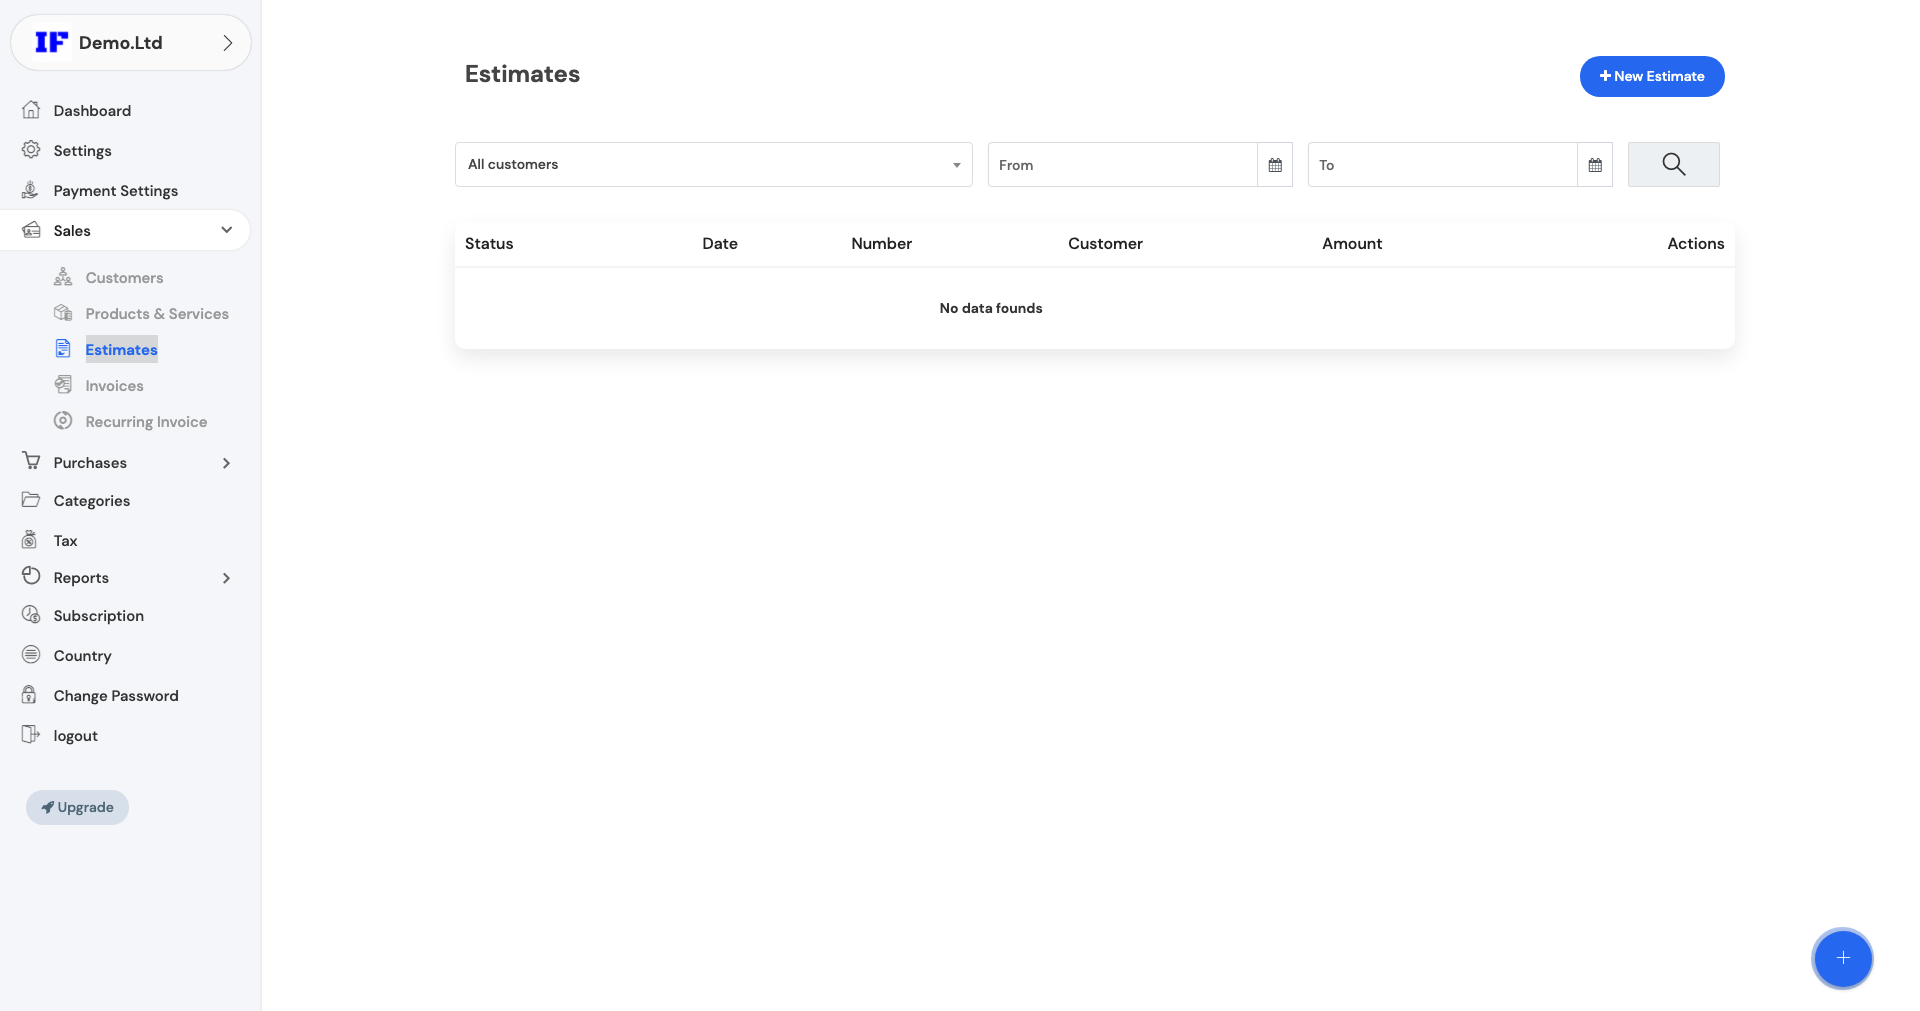The image size is (1920, 1011).
Task: Expand the Reports section arrow
Action: (x=227, y=578)
